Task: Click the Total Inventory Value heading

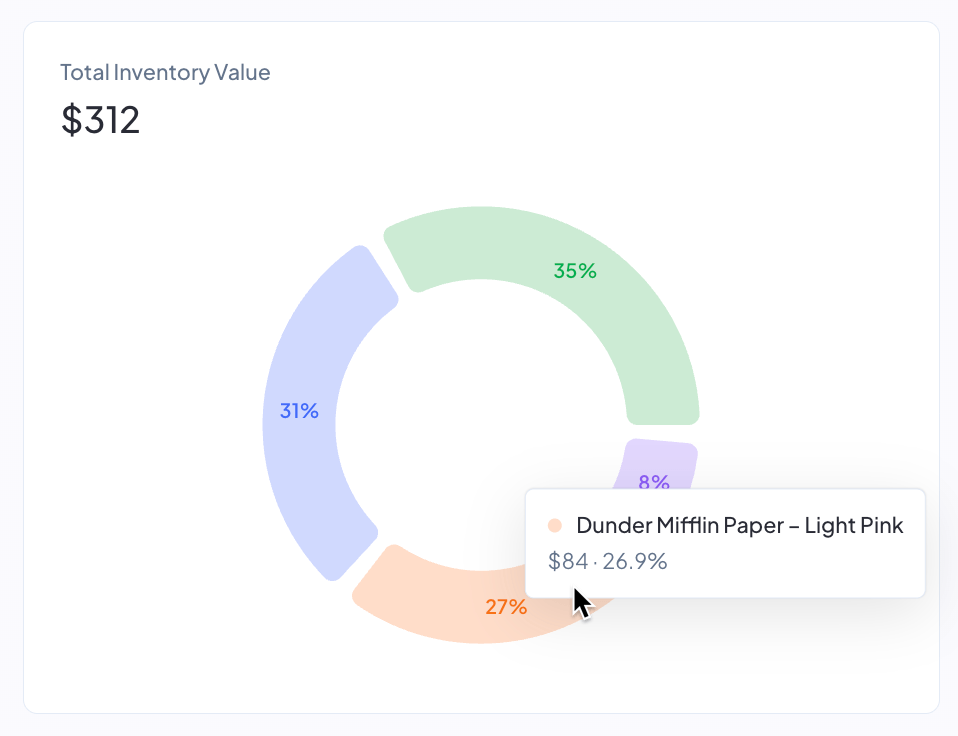Action: [x=165, y=72]
